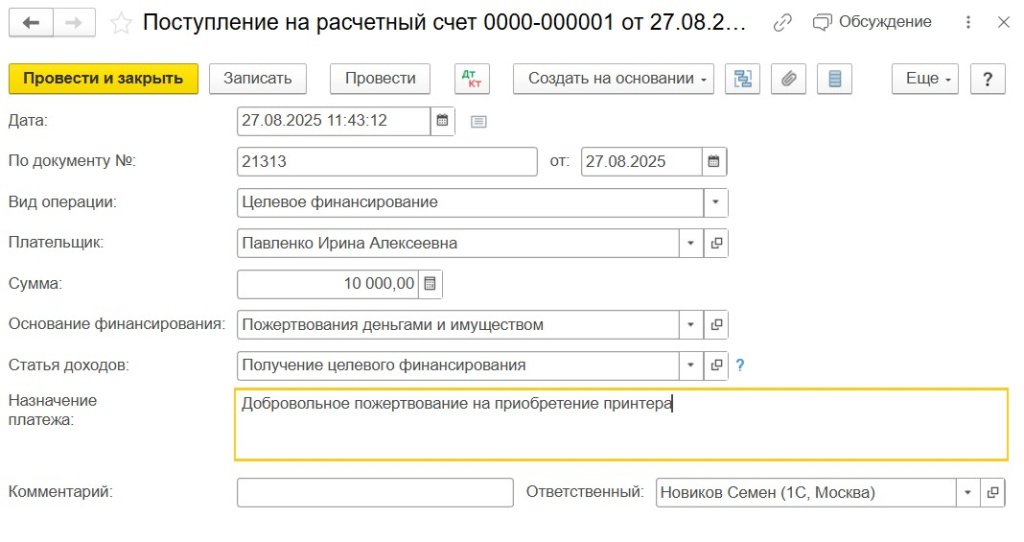
Task: Click inside the Комментарий input field
Action: click(x=375, y=493)
